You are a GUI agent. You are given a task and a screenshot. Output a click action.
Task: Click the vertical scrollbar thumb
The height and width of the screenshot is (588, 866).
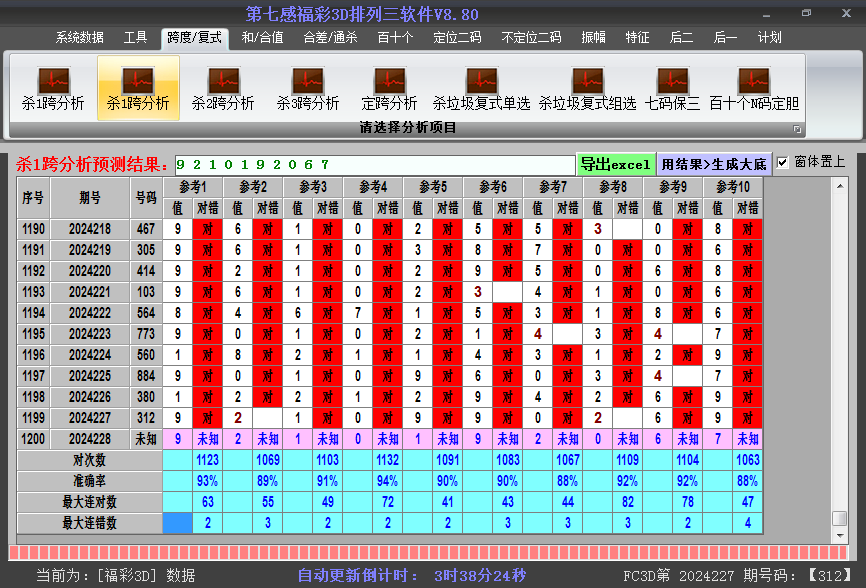click(839, 518)
